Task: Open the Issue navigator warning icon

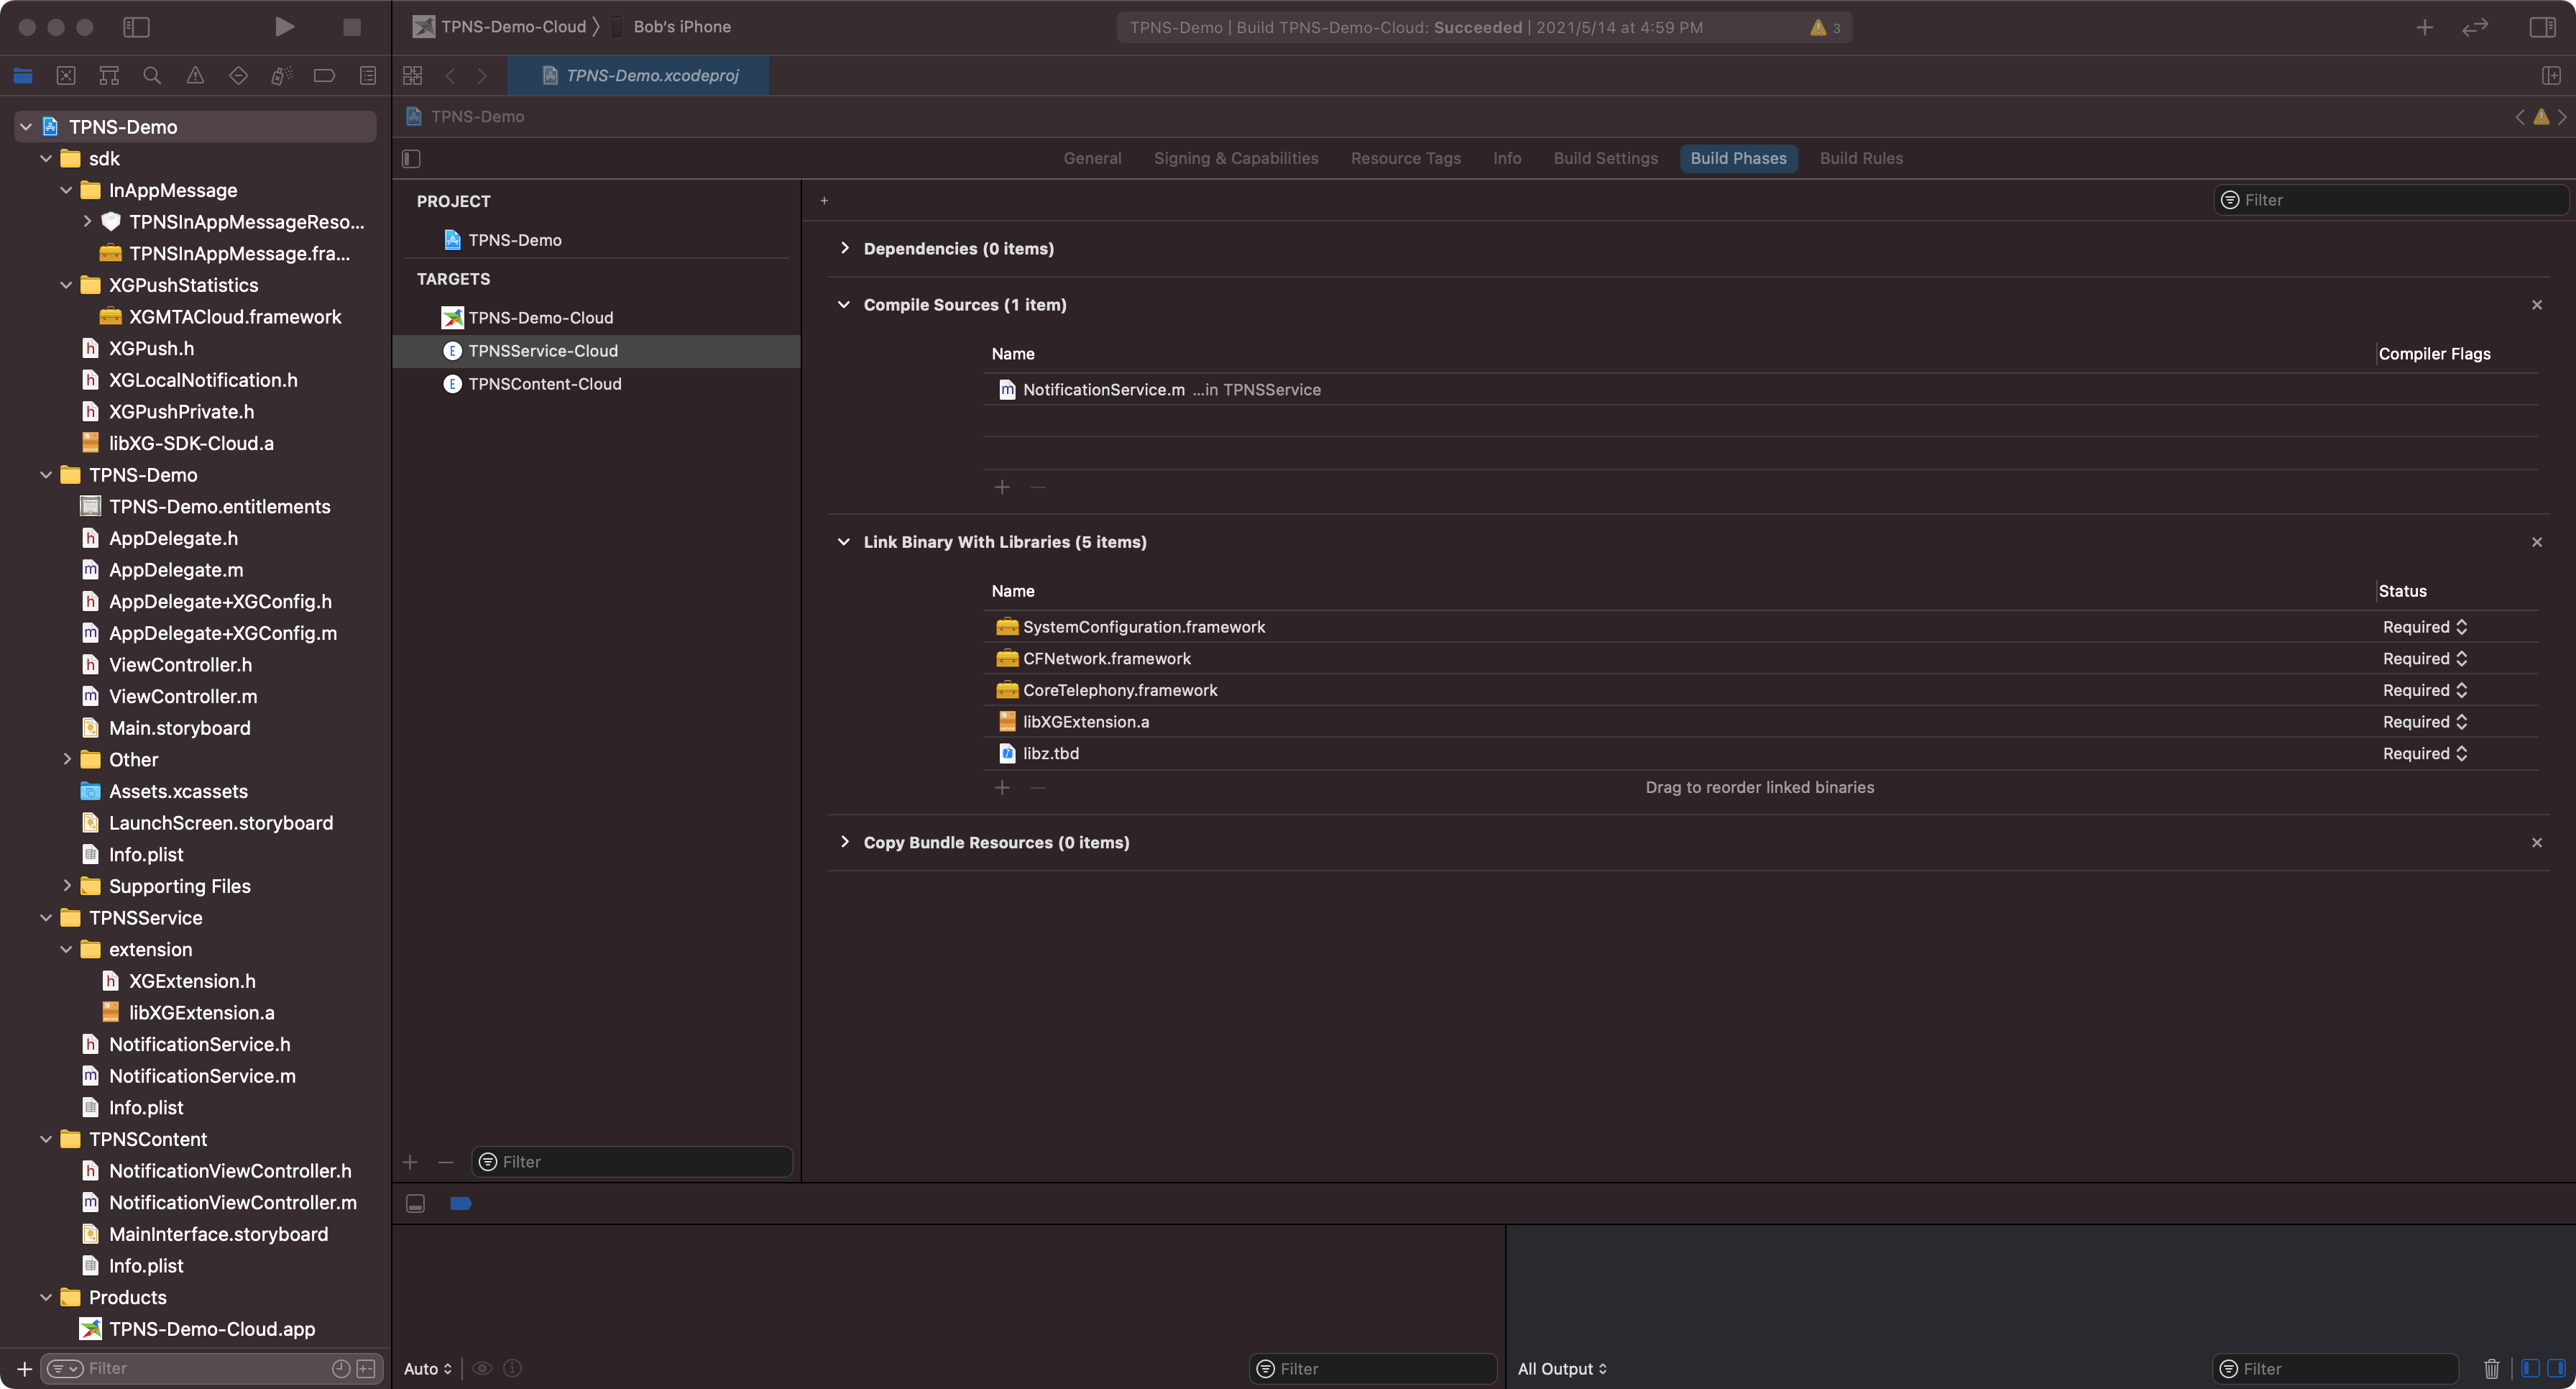Action: (195, 75)
